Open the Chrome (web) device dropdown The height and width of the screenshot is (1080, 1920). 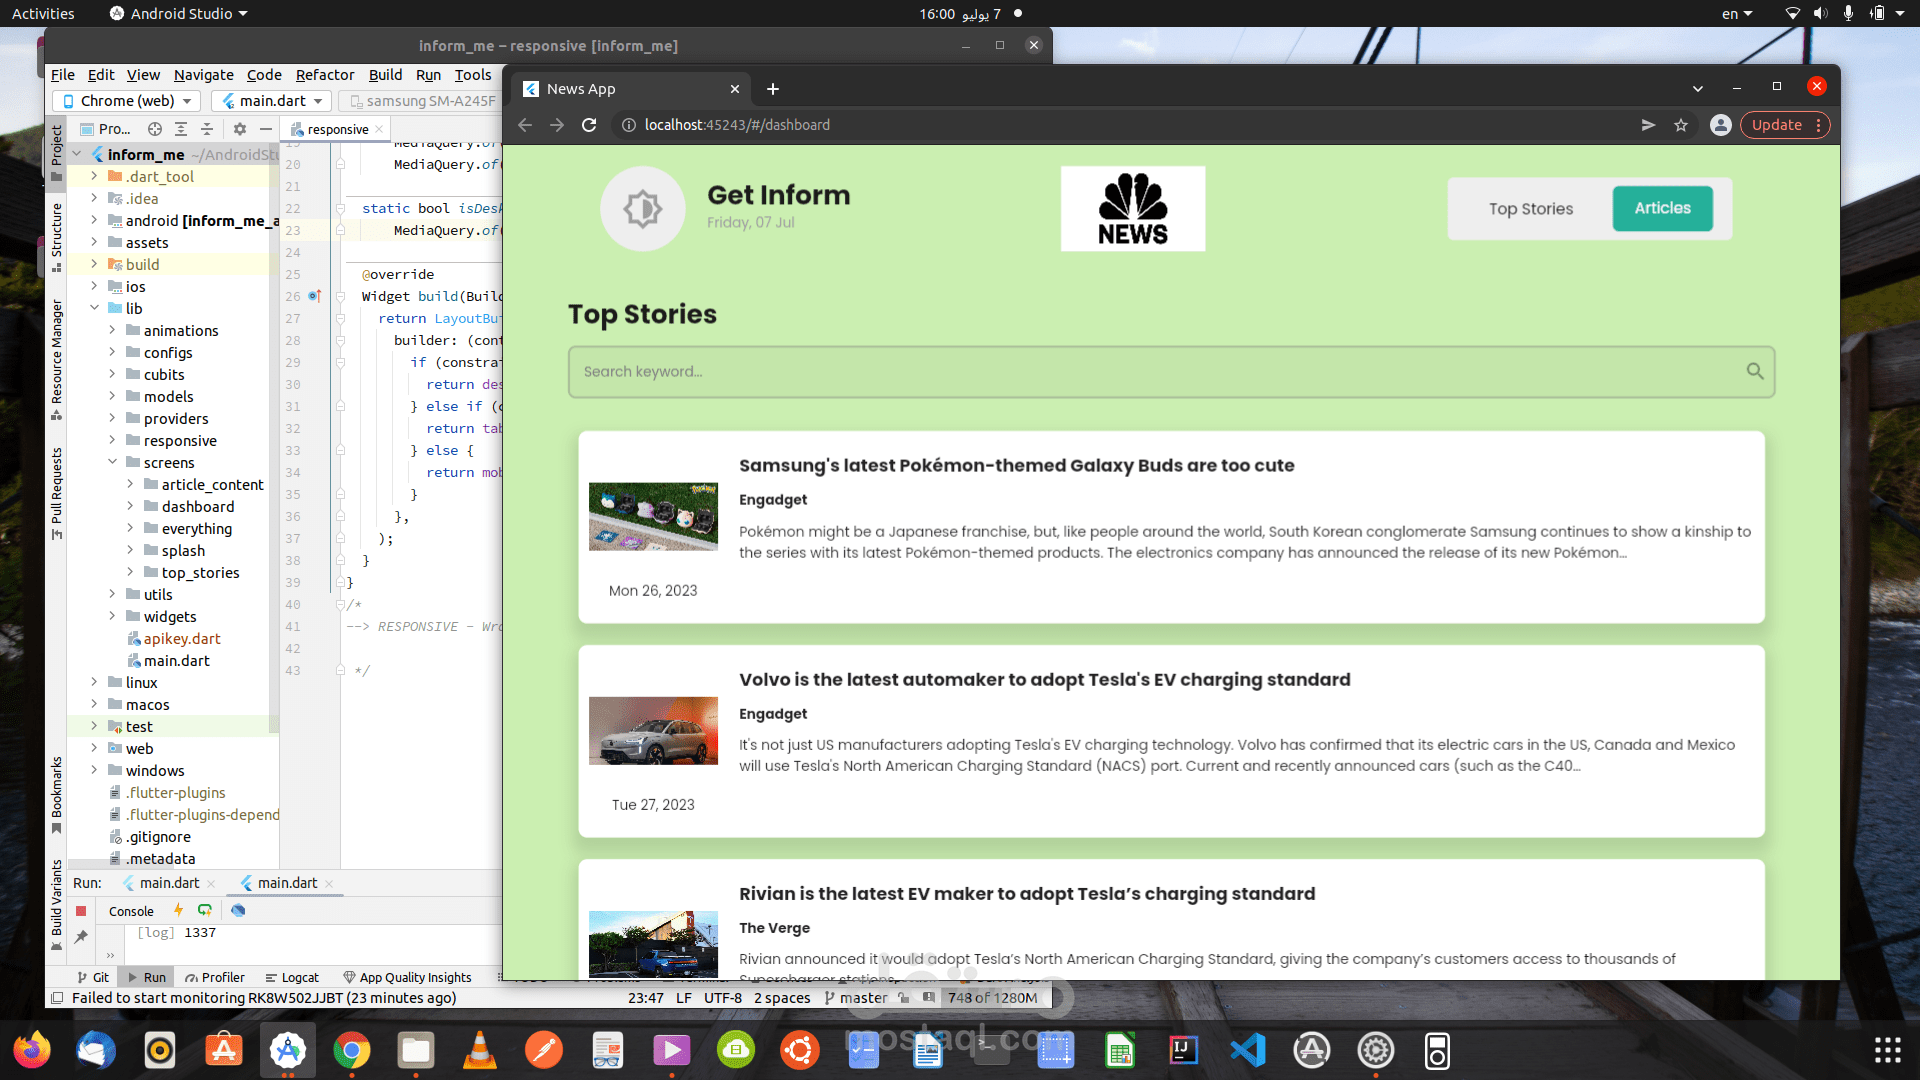pyautogui.click(x=127, y=101)
